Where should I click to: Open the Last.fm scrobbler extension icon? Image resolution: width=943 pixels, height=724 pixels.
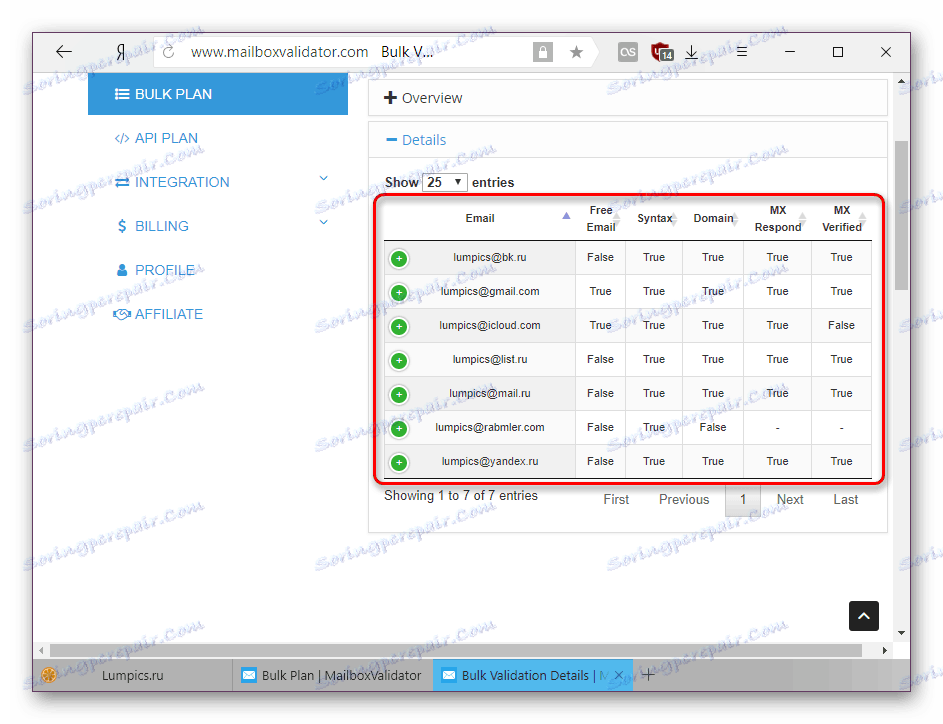[627, 52]
